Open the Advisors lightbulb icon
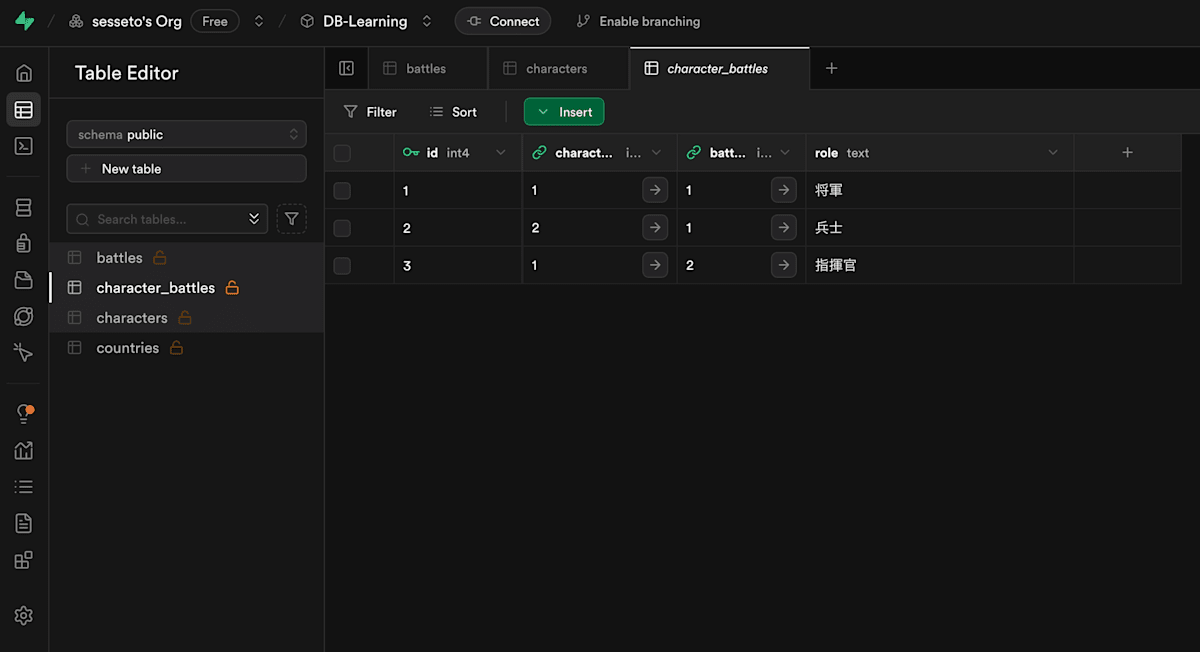Screen dimensions: 1200x652 click(24, 414)
